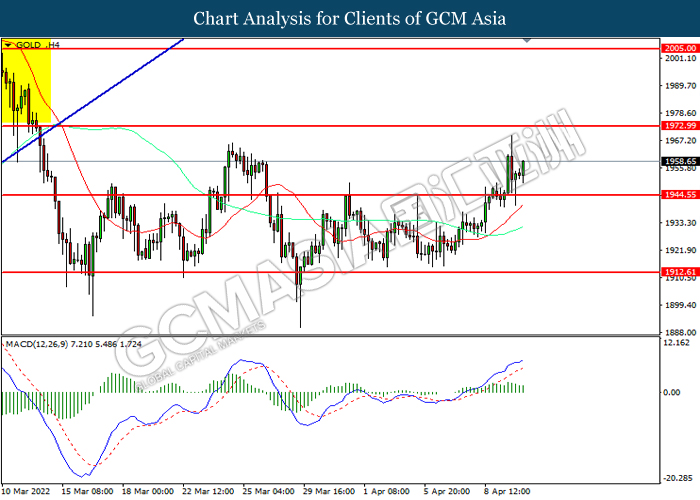
Task: Click the 1972.99 red price label
Action: 680,126
